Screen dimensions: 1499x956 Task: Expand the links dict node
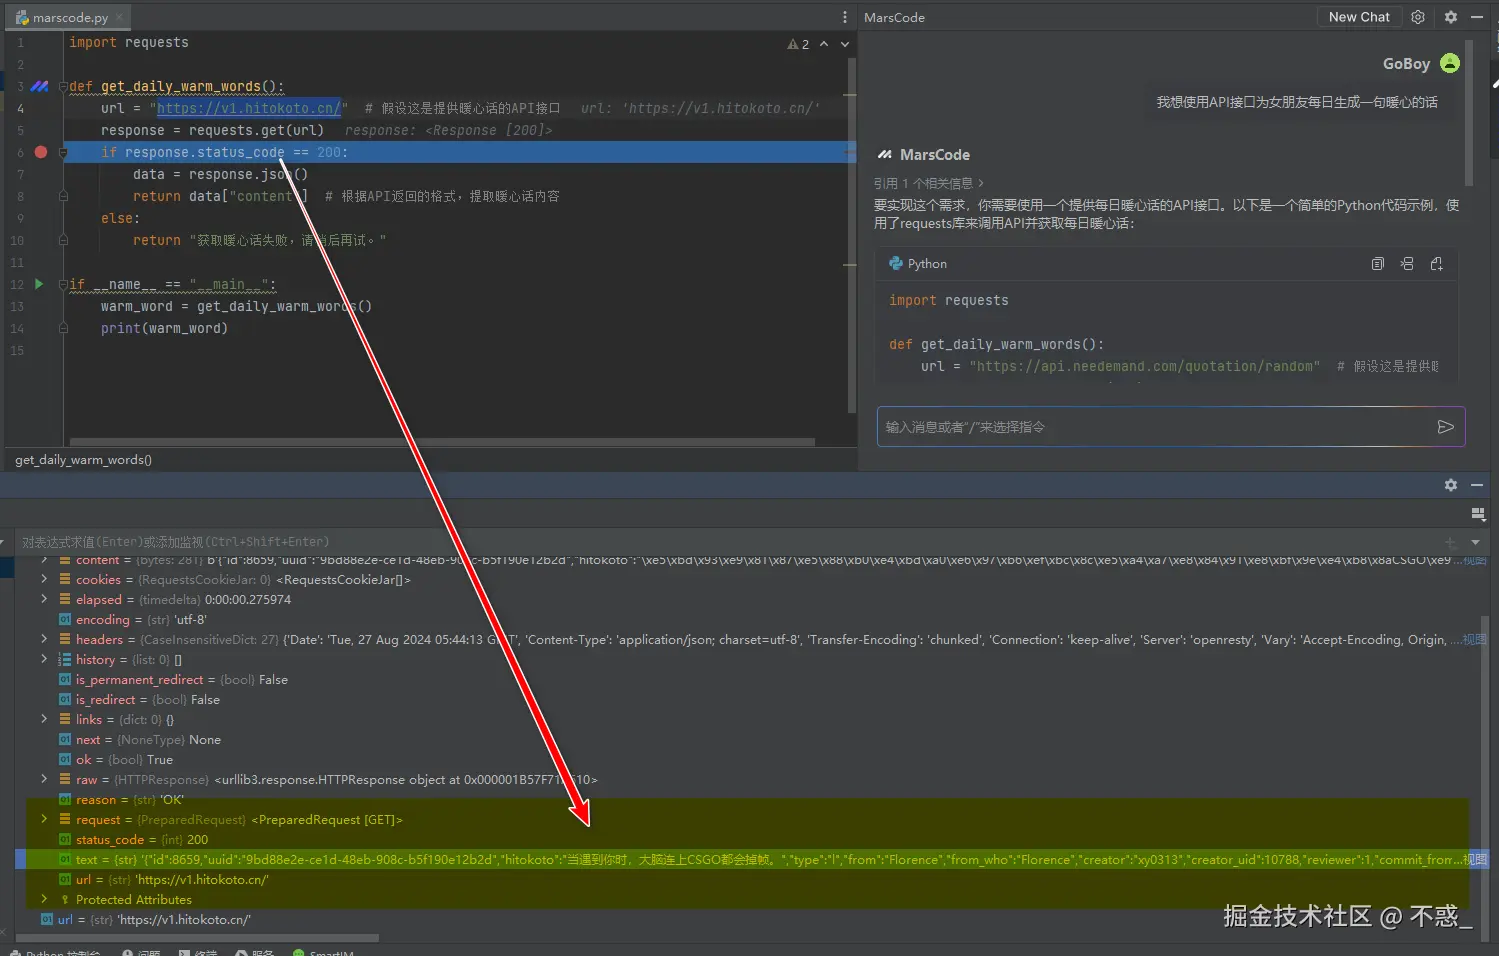pyautogui.click(x=44, y=720)
